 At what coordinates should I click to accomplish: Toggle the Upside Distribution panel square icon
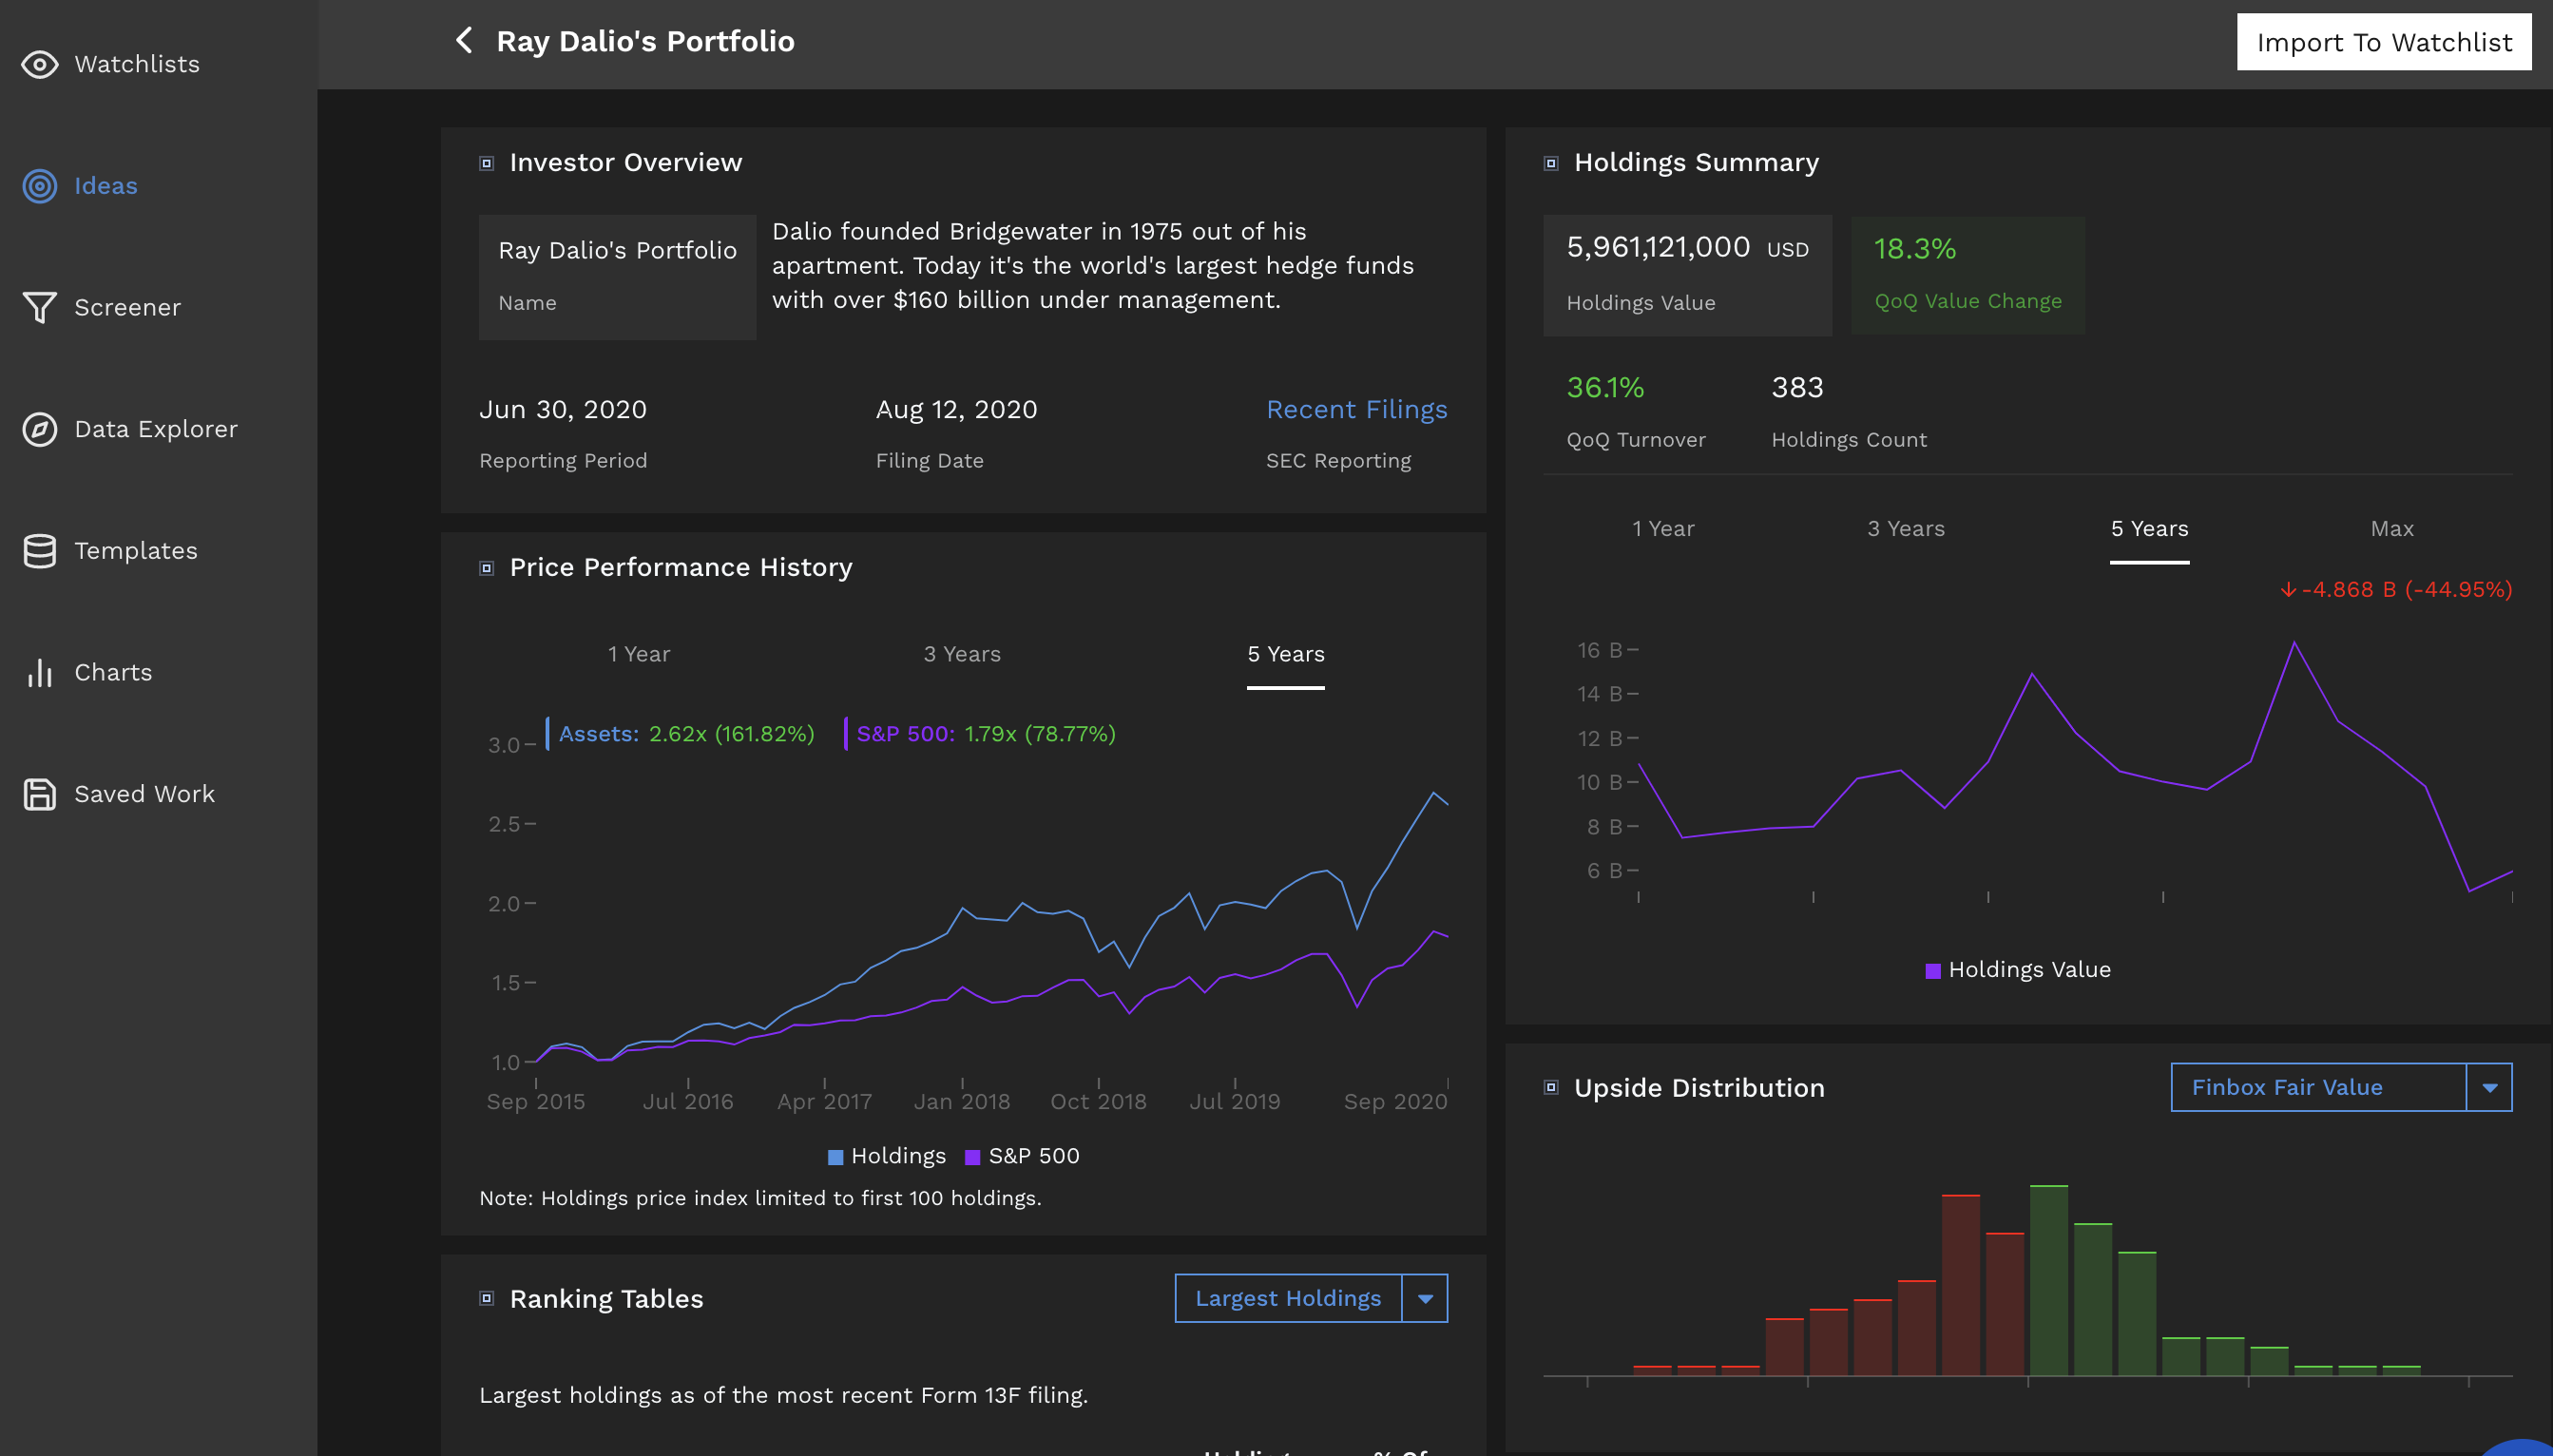point(1551,1088)
